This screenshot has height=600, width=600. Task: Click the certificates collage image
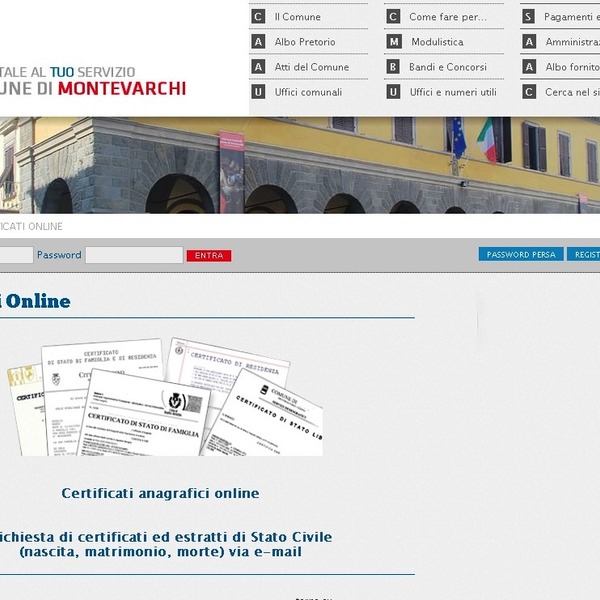pyautogui.click(x=165, y=397)
